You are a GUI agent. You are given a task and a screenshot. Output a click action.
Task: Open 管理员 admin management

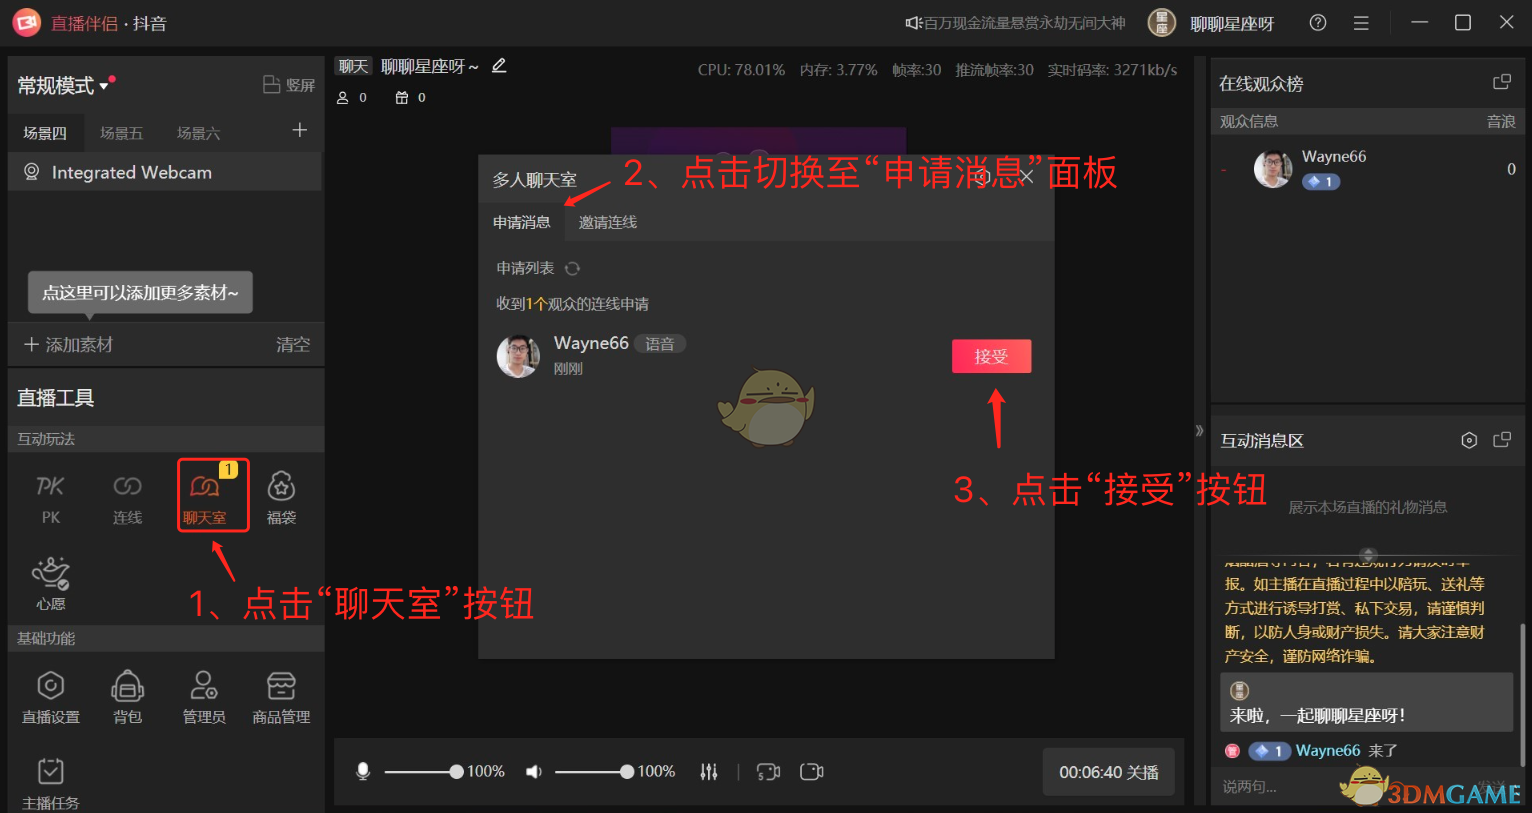[x=204, y=695]
